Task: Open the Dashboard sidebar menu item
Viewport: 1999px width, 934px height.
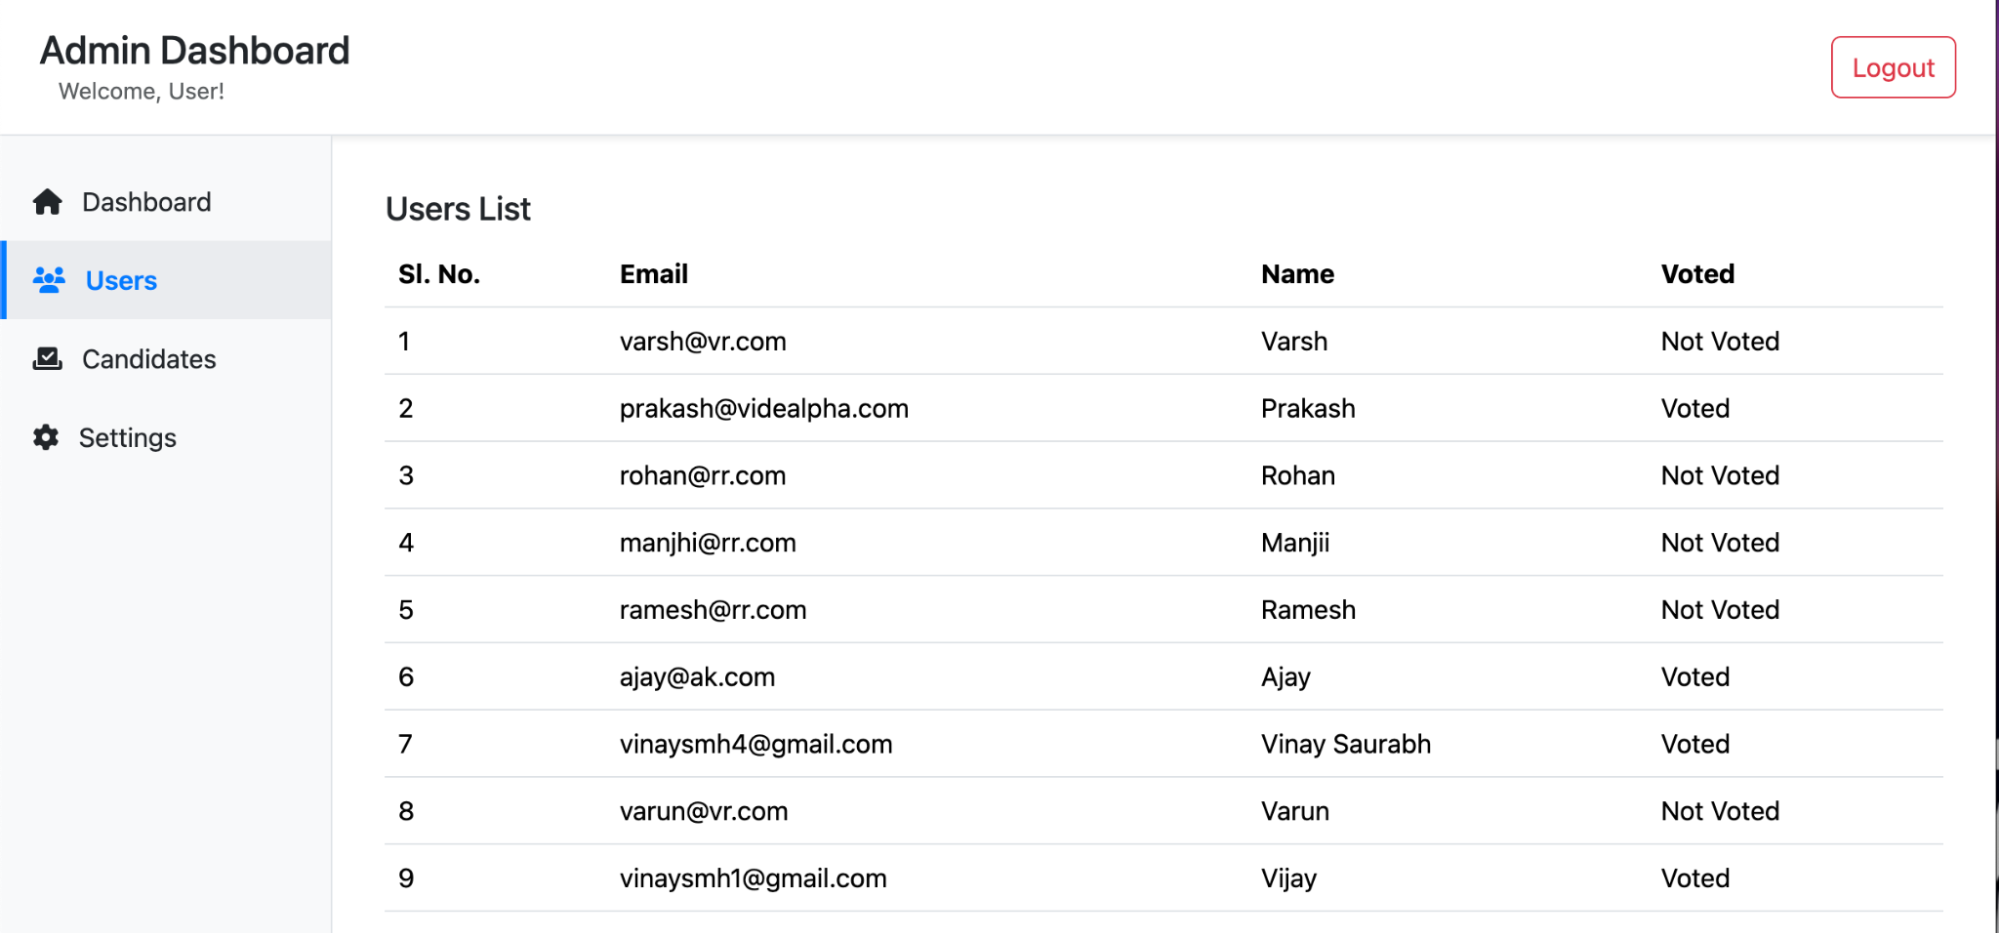Action: click(146, 202)
